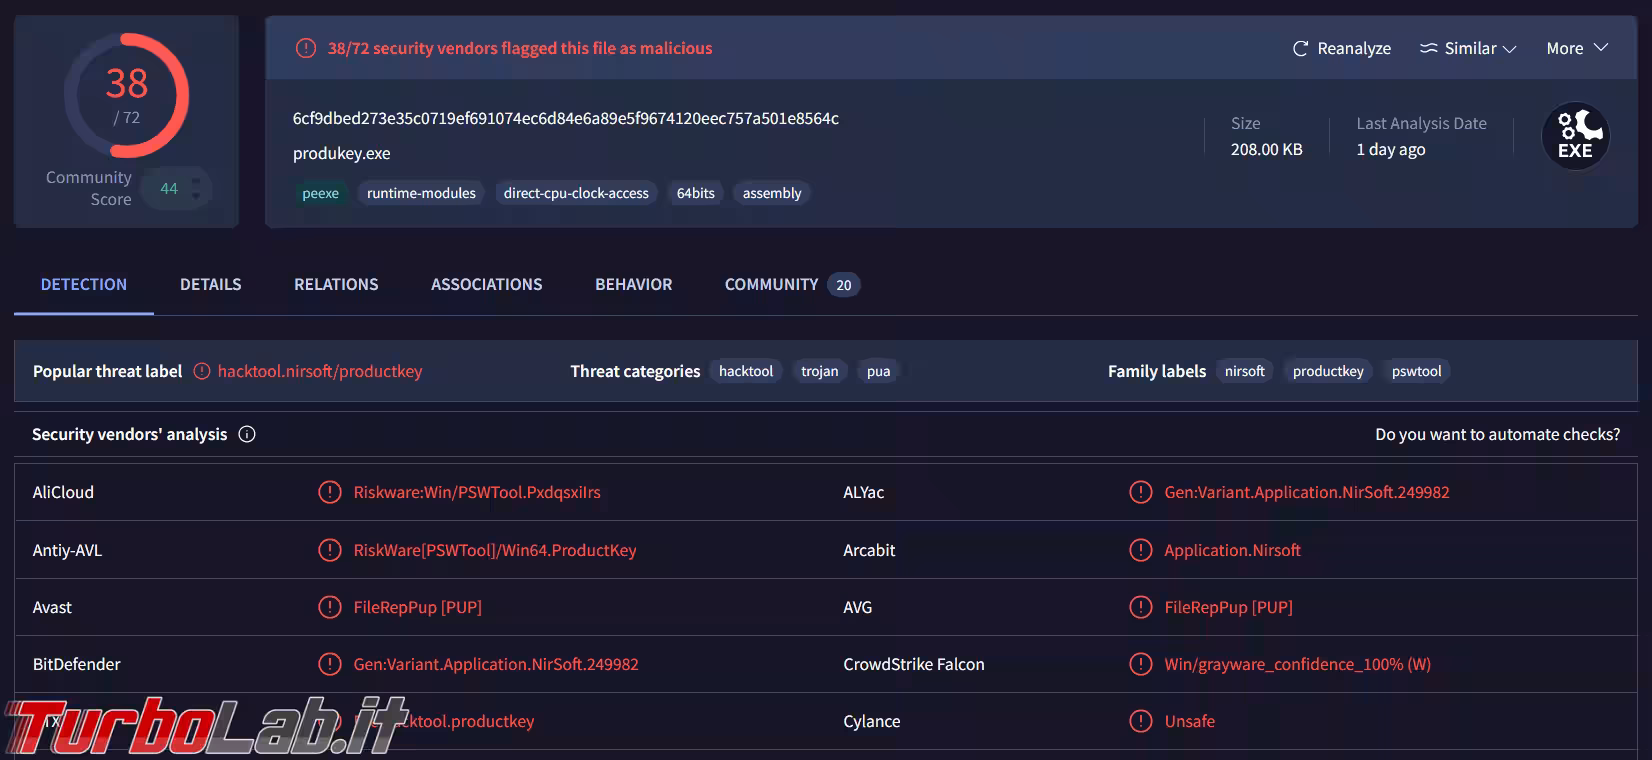Viewport: 1652px width, 760px height.
Task: Click the nirsoft family label tag
Action: coord(1244,371)
